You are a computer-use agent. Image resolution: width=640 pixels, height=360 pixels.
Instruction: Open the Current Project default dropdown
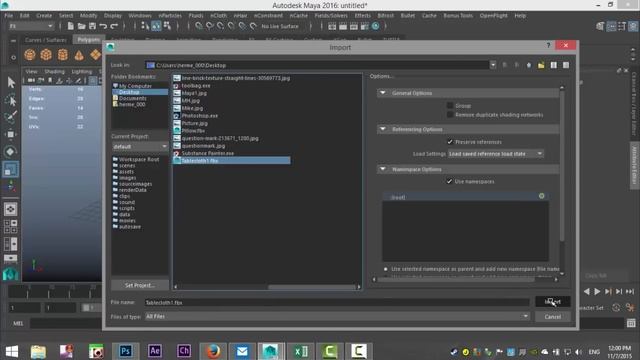pos(140,146)
